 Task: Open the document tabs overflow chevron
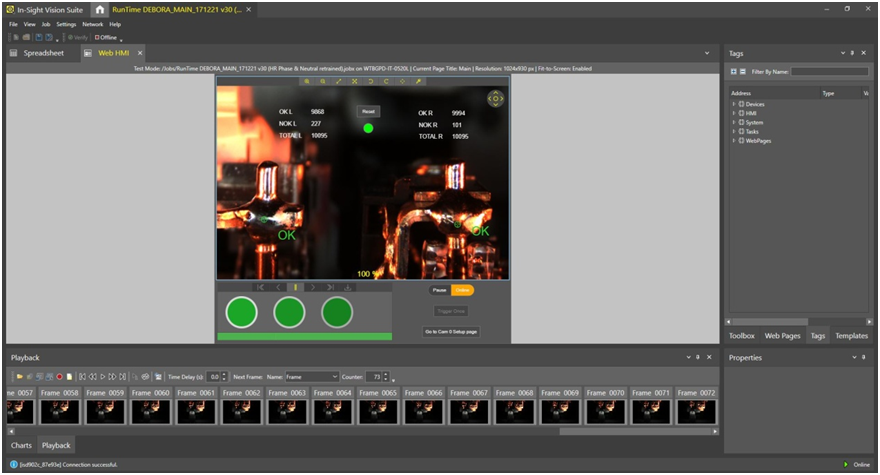[x=707, y=53]
